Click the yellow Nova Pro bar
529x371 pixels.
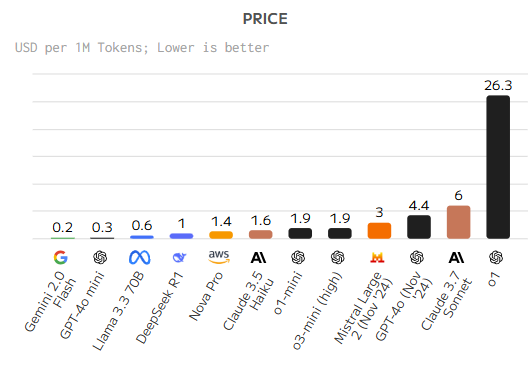click(221, 235)
